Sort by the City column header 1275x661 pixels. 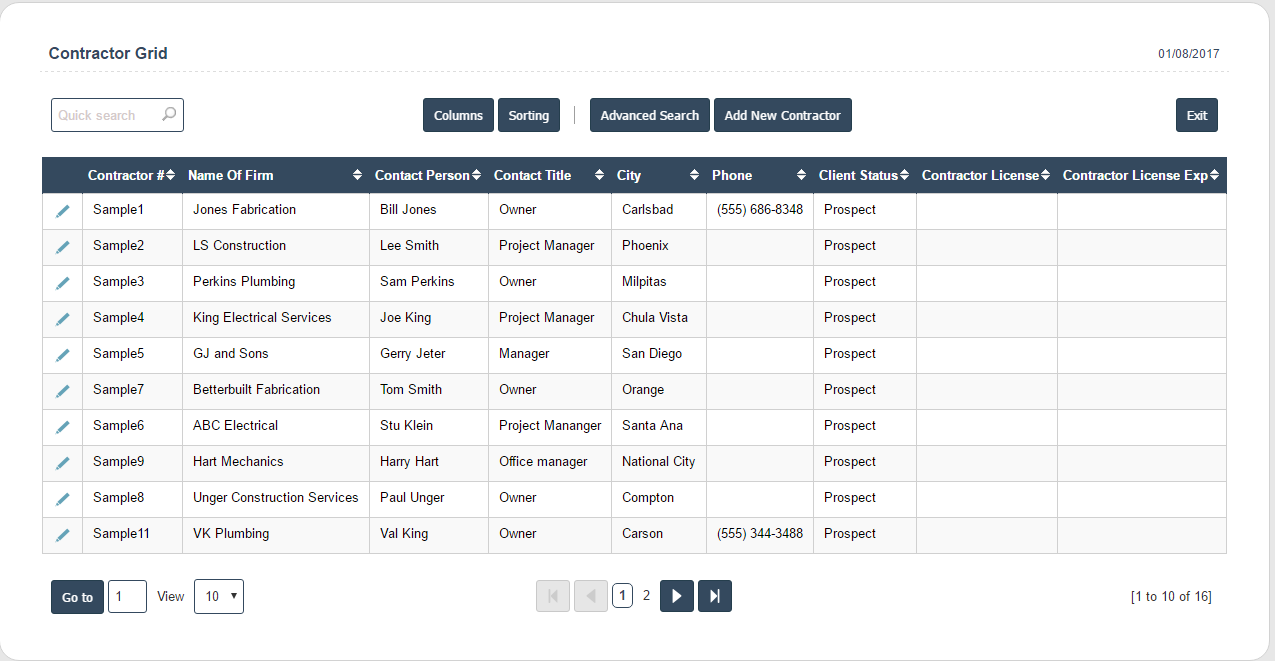694,175
